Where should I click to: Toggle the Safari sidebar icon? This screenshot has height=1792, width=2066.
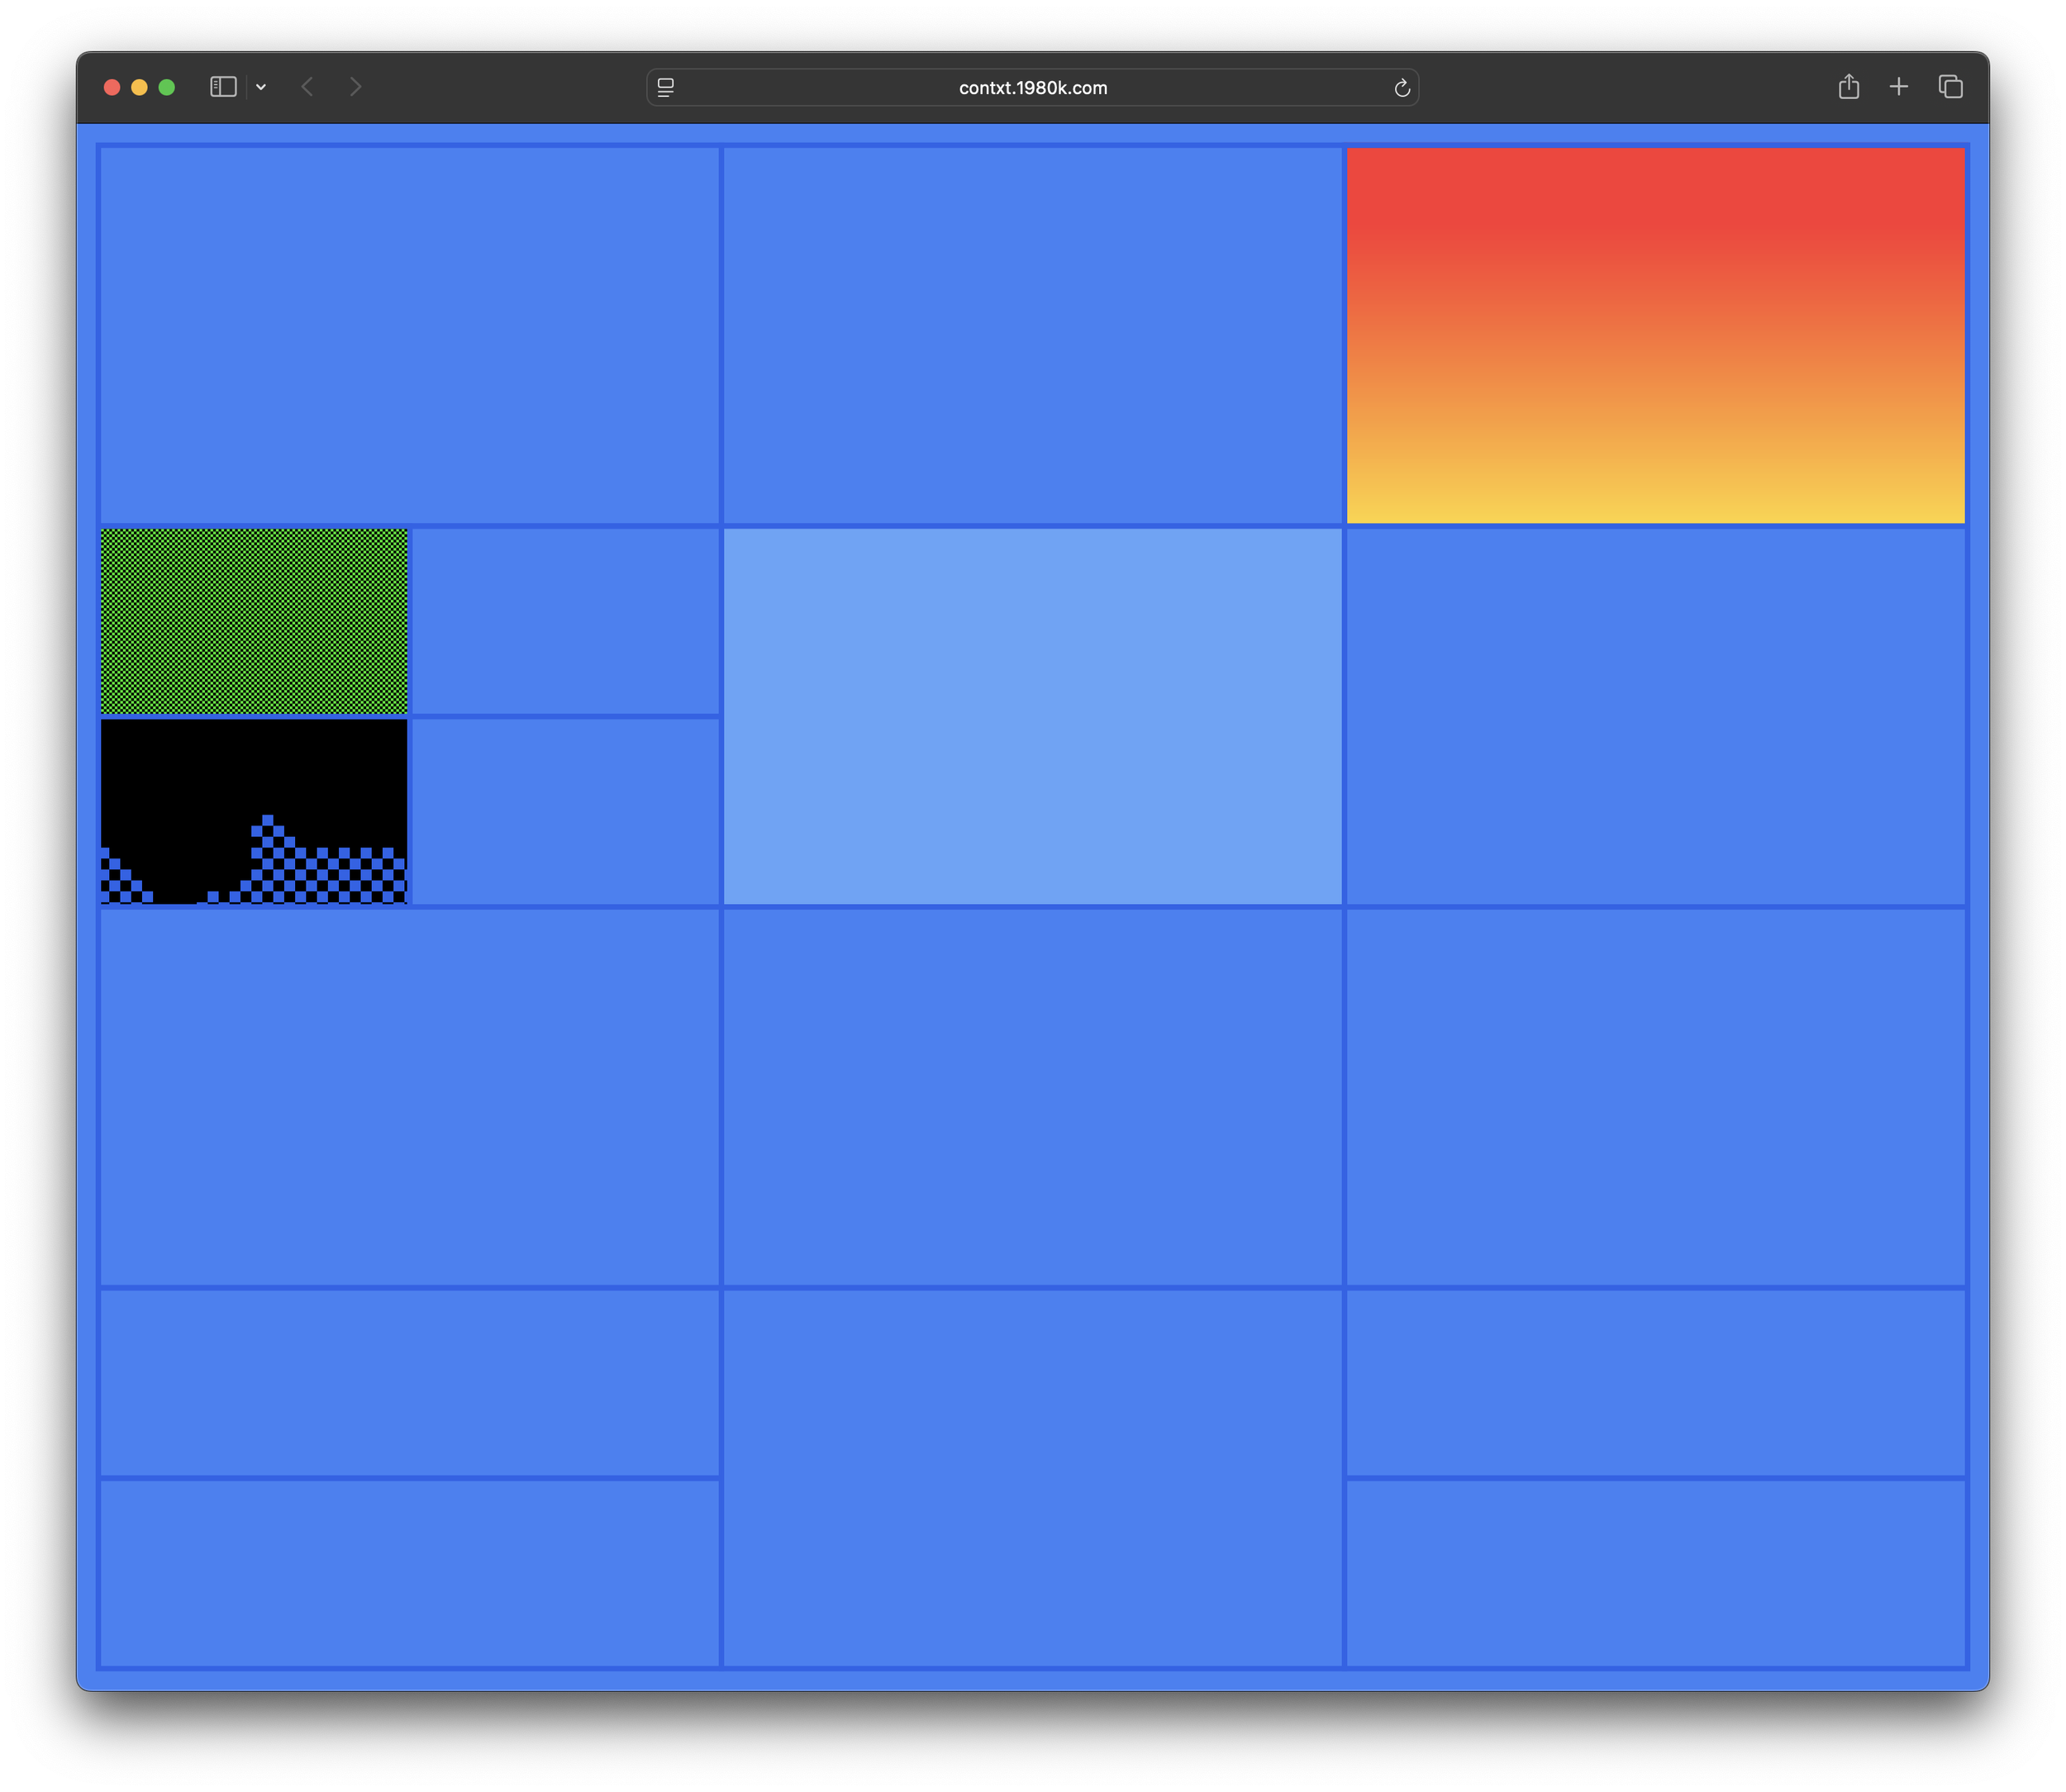(x=223, y=87)
